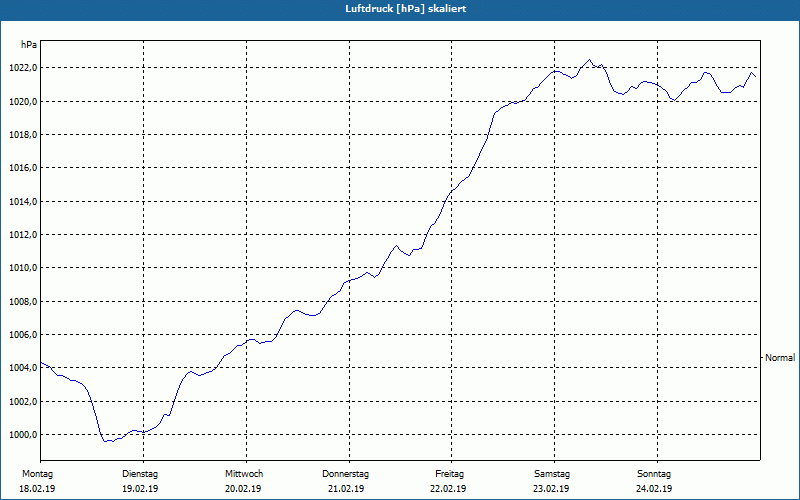The image size is (800, 500).
Task: Click the 'Samstag' day label
Action: point(552,474)
